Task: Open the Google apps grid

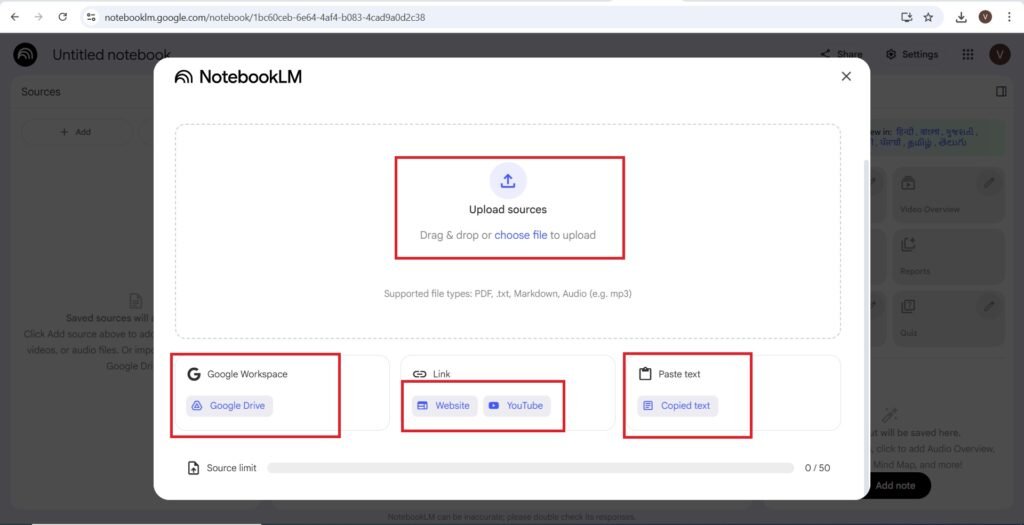Action: (968, 54)
